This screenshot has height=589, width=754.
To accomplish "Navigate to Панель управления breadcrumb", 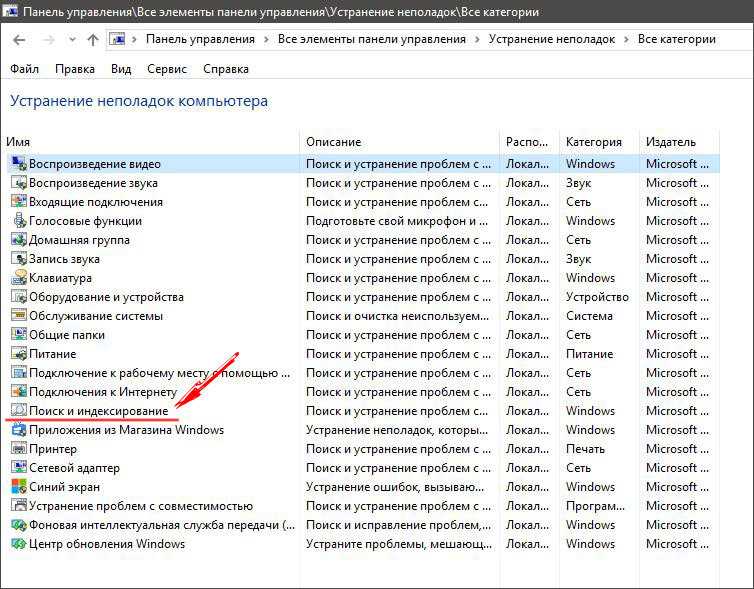I will pos(201,39).
